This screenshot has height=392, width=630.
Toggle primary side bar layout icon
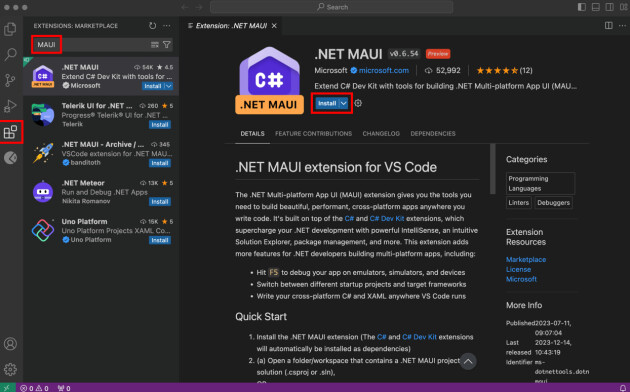(x=581, y=7)
